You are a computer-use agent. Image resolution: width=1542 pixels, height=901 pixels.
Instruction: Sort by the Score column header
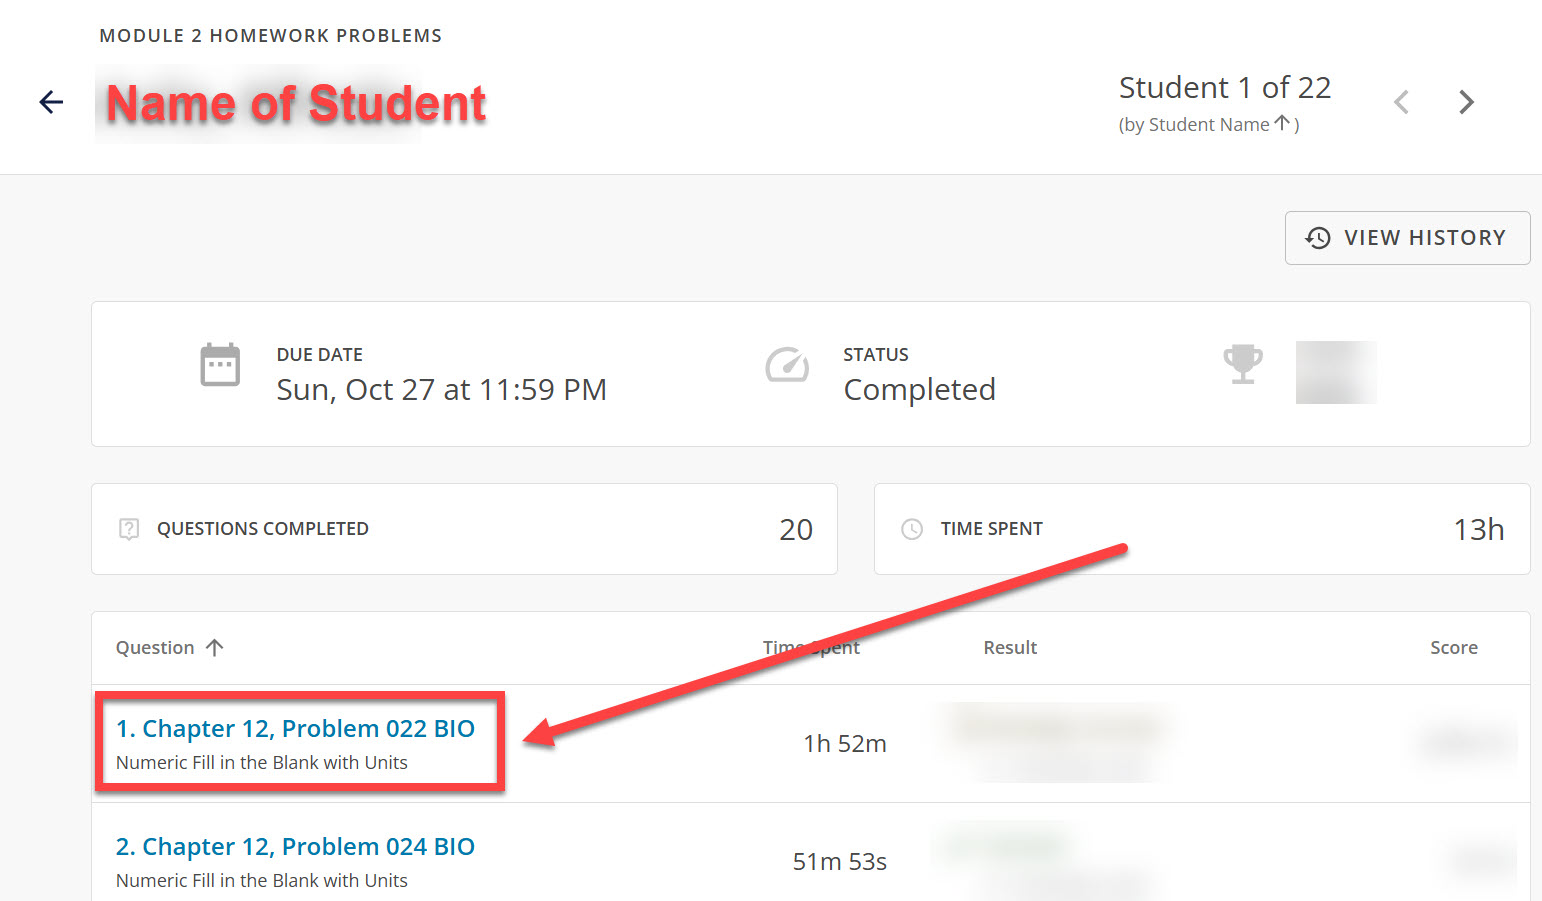(x=1454, y=648)
